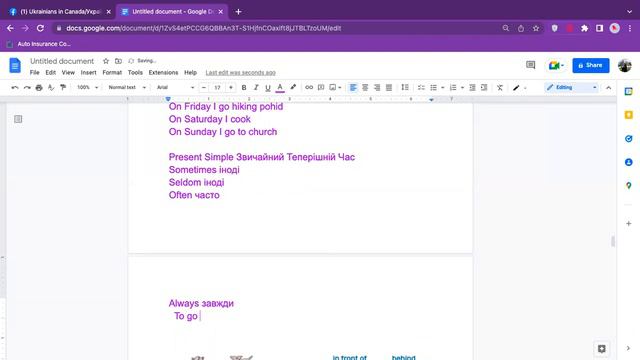
Task: Open last edit version history link
Action: pos(240,73)
